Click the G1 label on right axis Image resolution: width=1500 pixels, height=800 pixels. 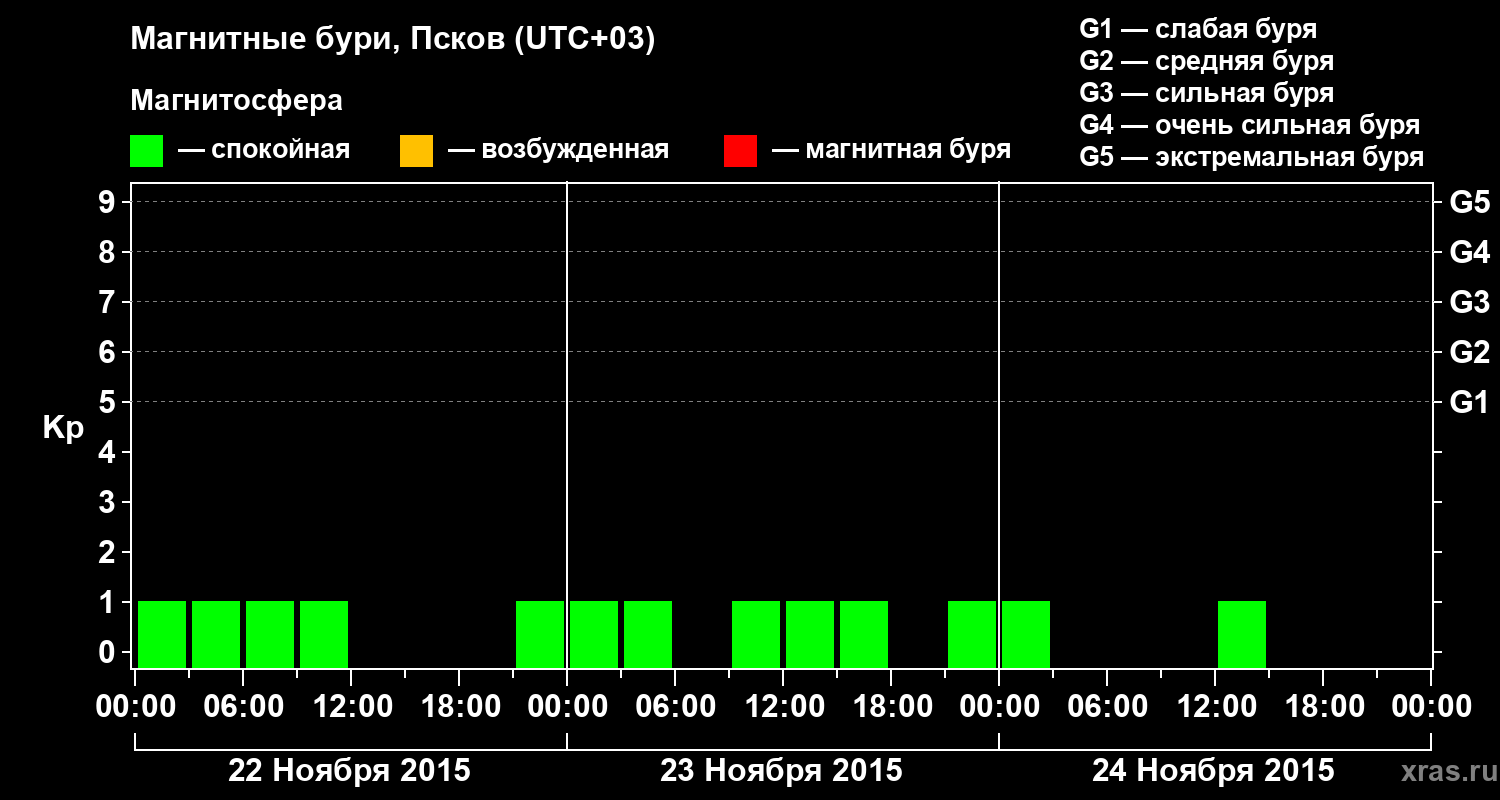1470,402
